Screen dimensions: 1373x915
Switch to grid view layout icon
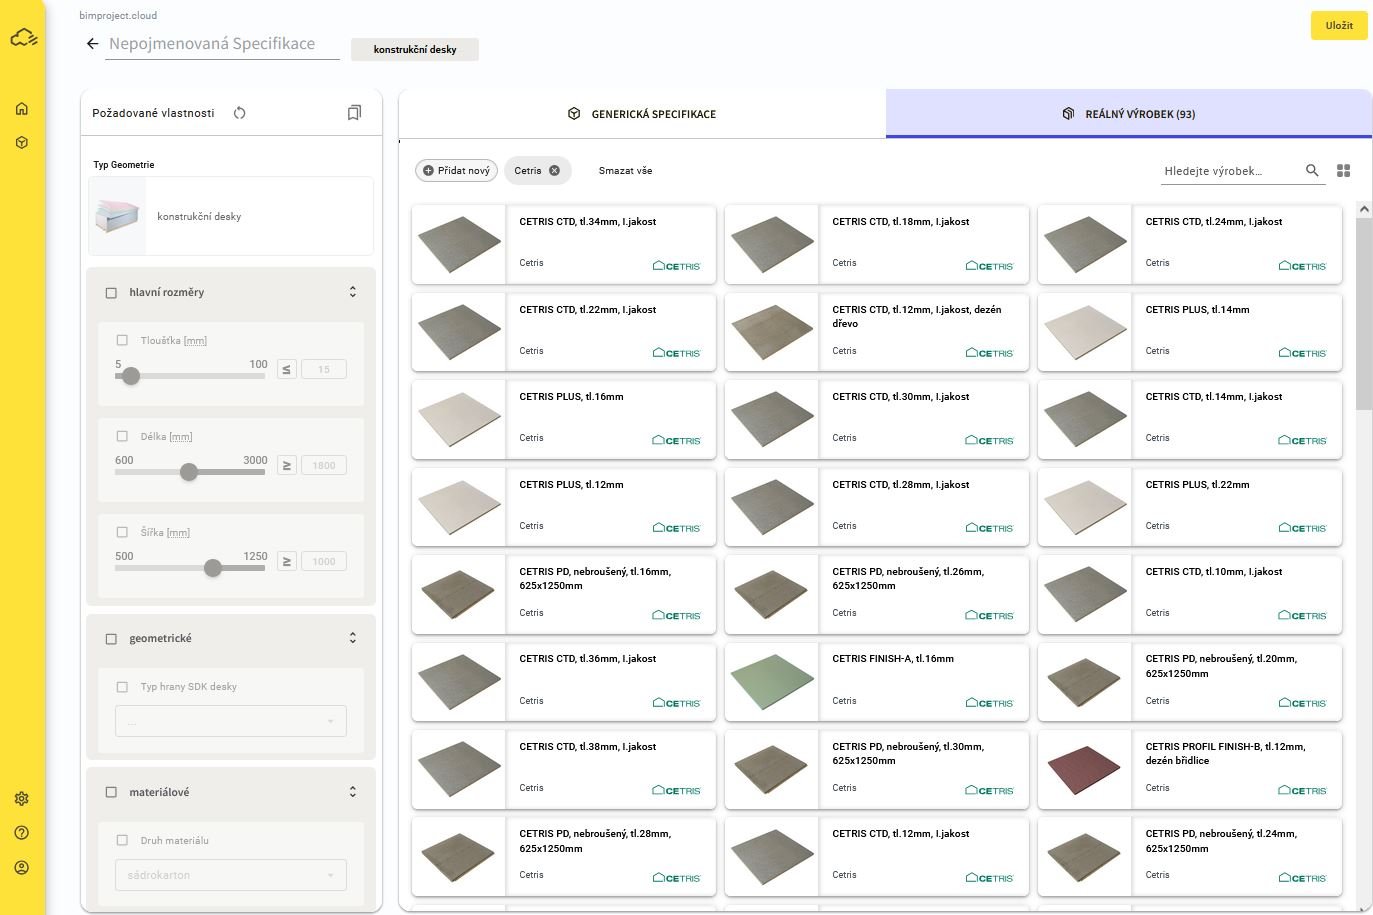click(1344, 171)
